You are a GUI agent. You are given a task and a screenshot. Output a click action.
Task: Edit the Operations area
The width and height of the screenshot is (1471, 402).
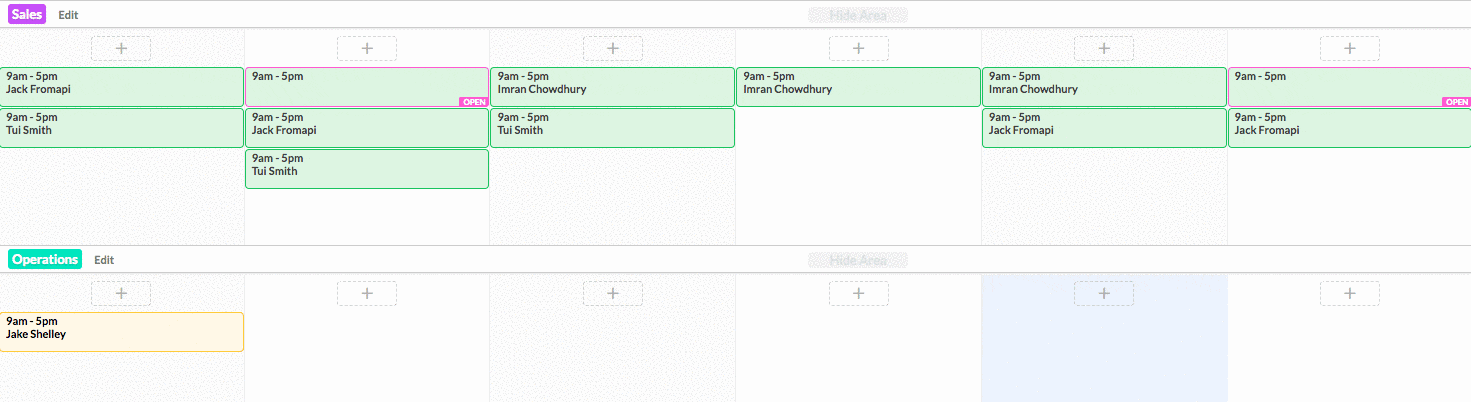(104, 260)
